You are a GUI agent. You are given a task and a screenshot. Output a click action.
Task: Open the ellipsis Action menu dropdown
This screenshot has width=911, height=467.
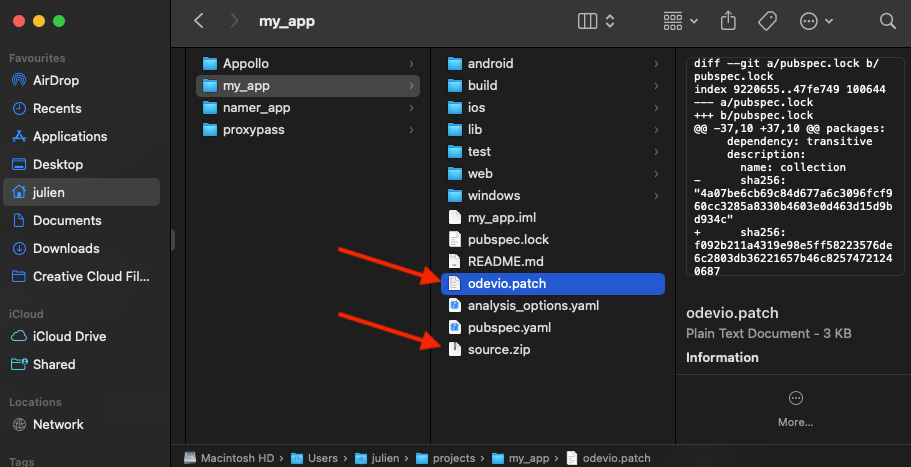click(817, 21)
